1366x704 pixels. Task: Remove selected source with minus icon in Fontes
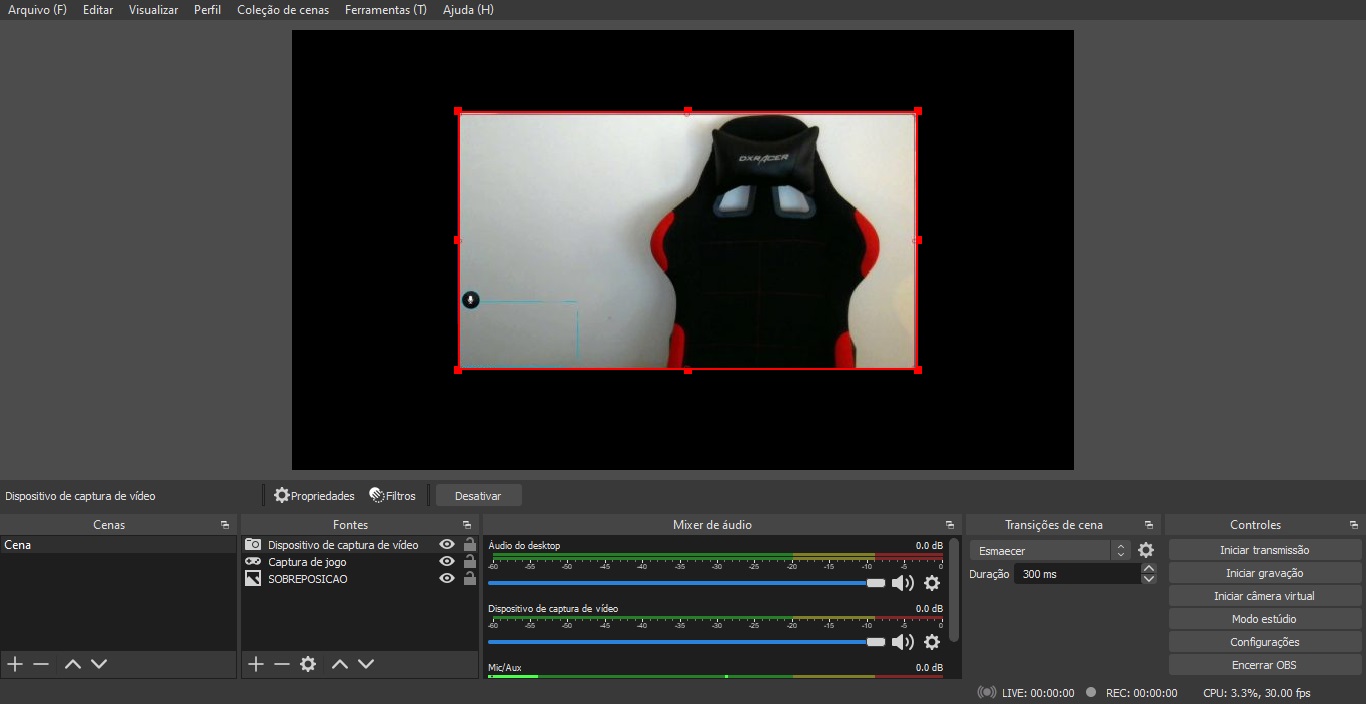pyautogui.click(x=282, y=664)
